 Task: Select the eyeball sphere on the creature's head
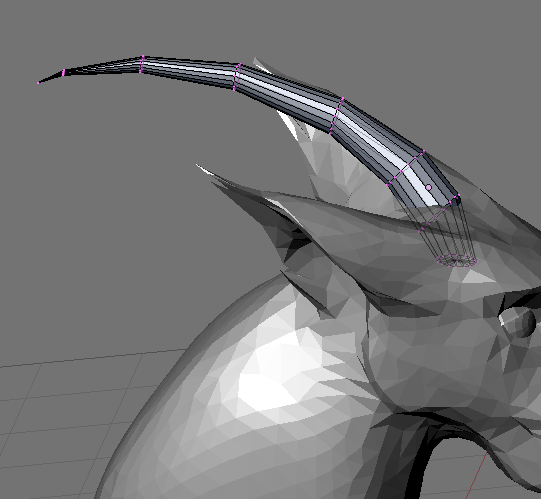[518, 322]
